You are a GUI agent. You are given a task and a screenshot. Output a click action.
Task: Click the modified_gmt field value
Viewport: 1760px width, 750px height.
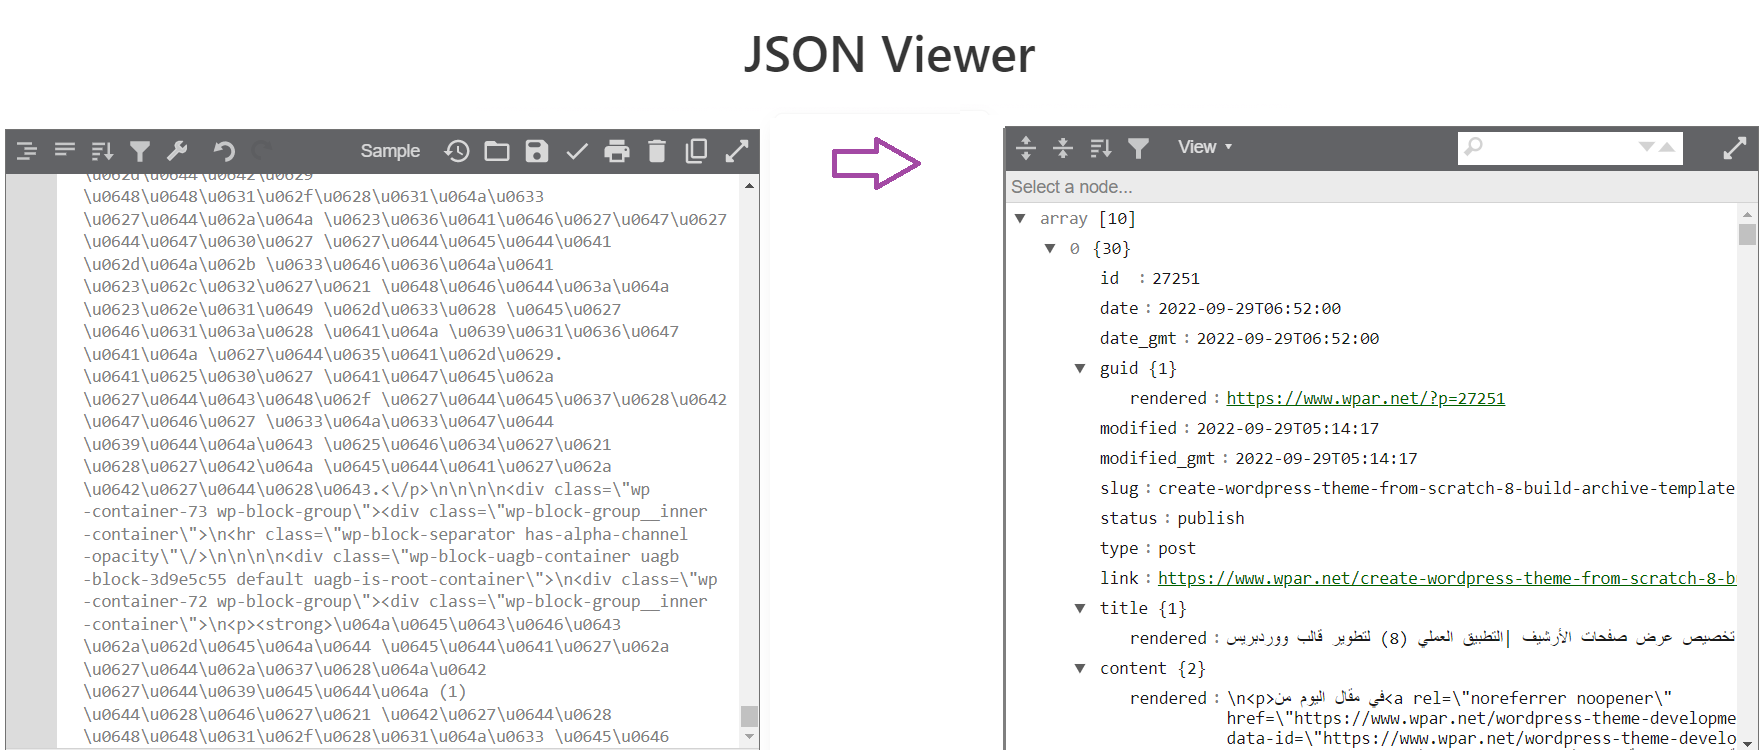click(1326, 458)
